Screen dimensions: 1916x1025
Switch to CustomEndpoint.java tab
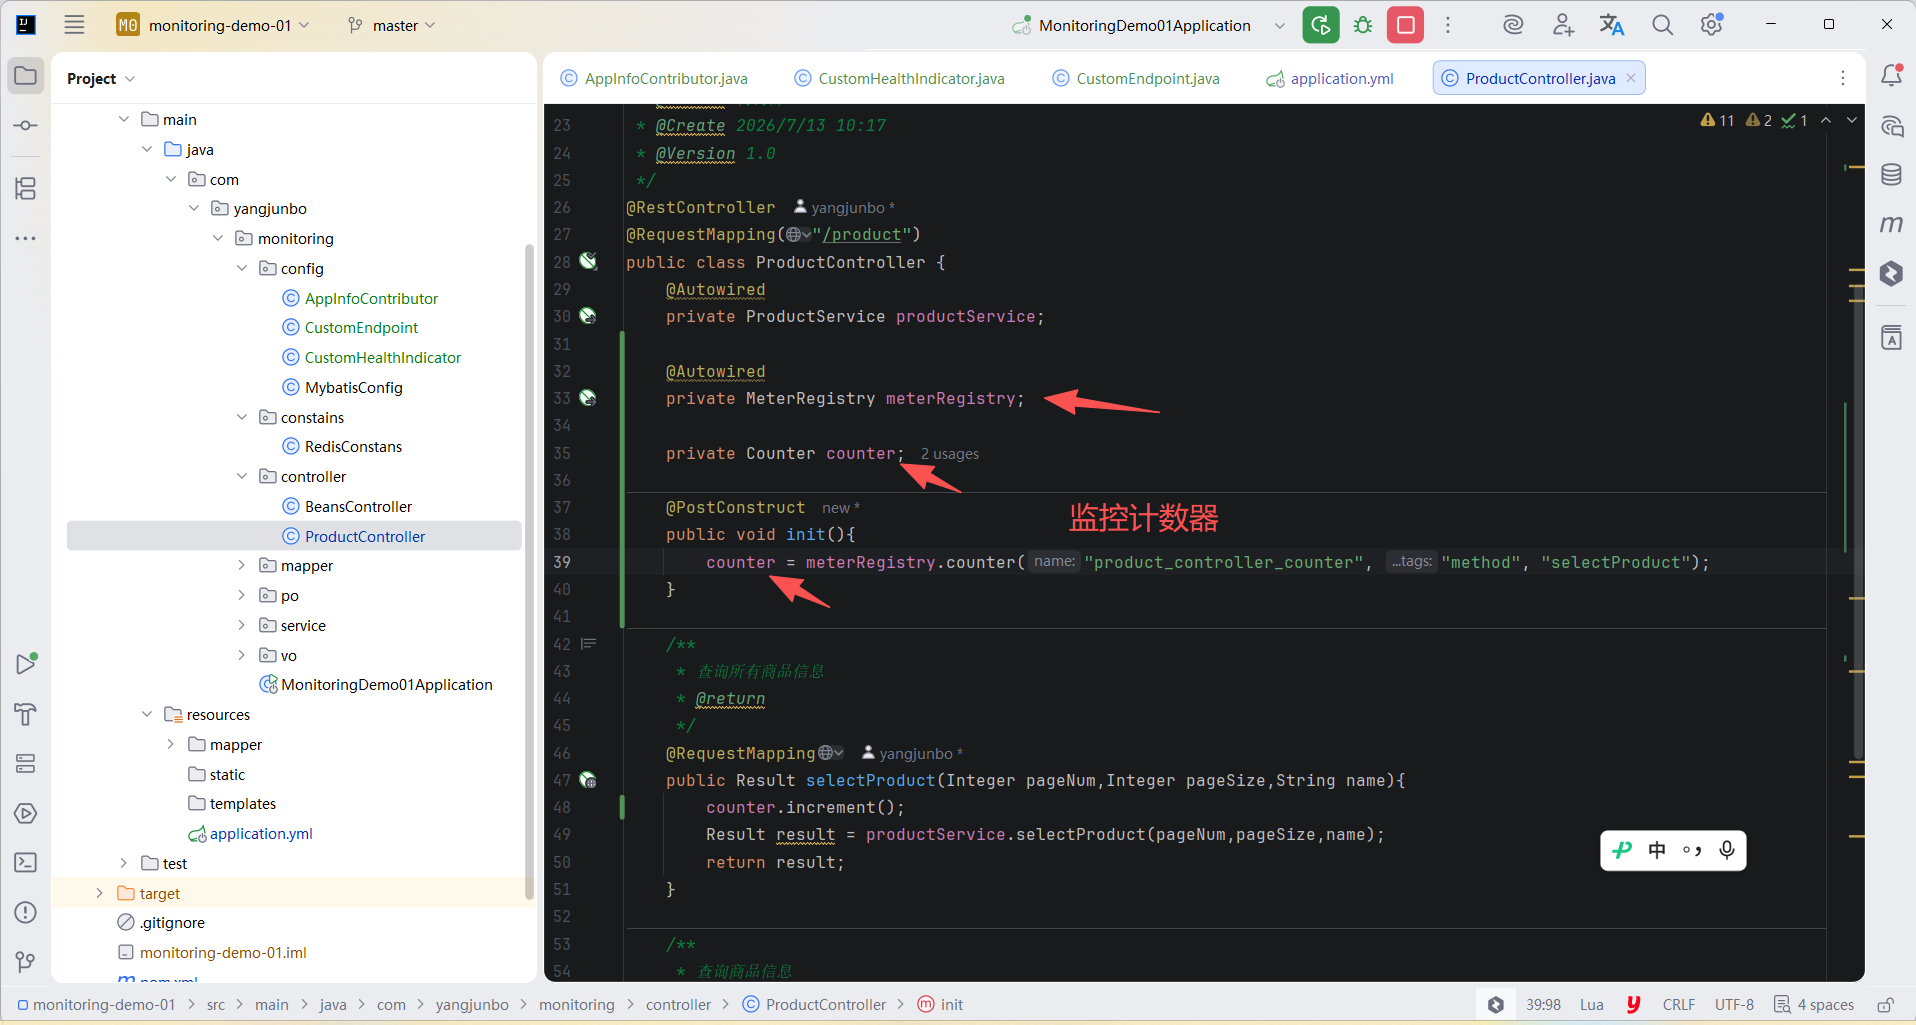pyautogui.click(x=1136, y=78)
